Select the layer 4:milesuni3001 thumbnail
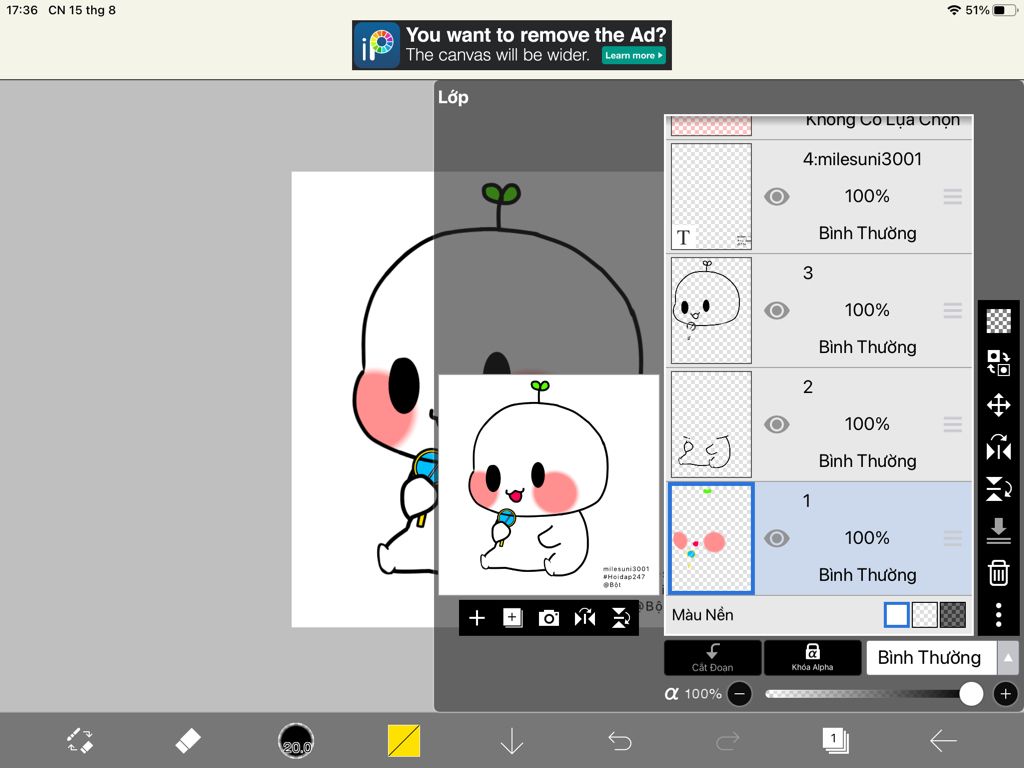Image resolution: width=1024 pixels, height=768 pixels. (x=711, y=197)
